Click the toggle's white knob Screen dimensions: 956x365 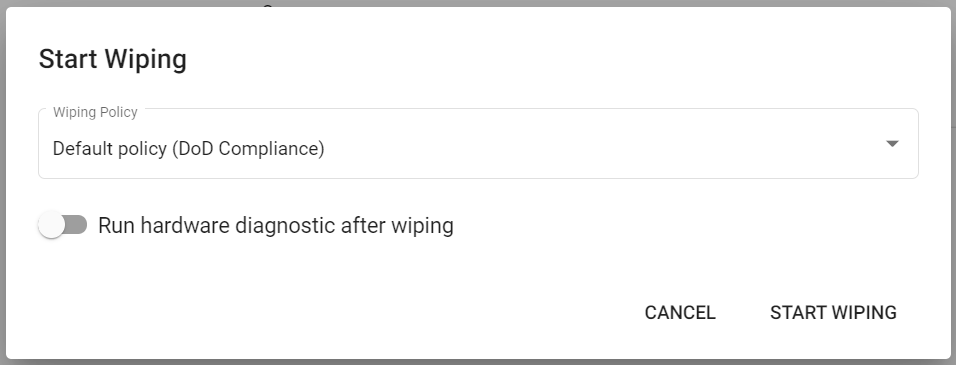(51, 225)
